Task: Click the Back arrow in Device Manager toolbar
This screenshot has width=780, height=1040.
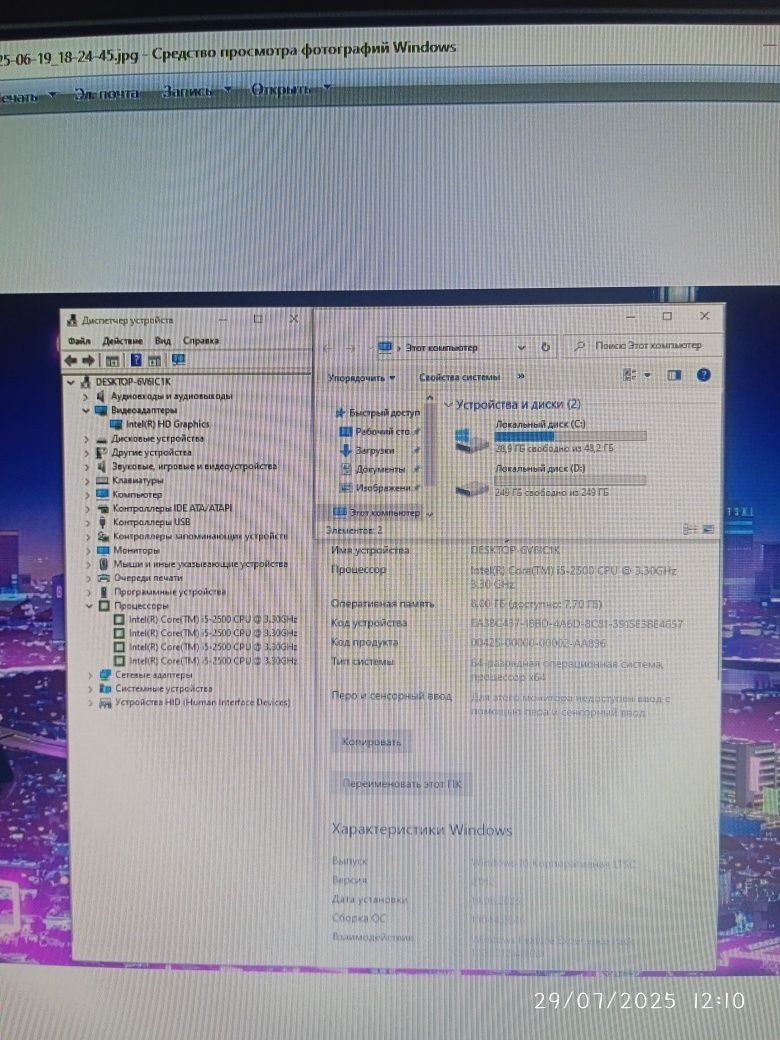Action: pos(71,360)
